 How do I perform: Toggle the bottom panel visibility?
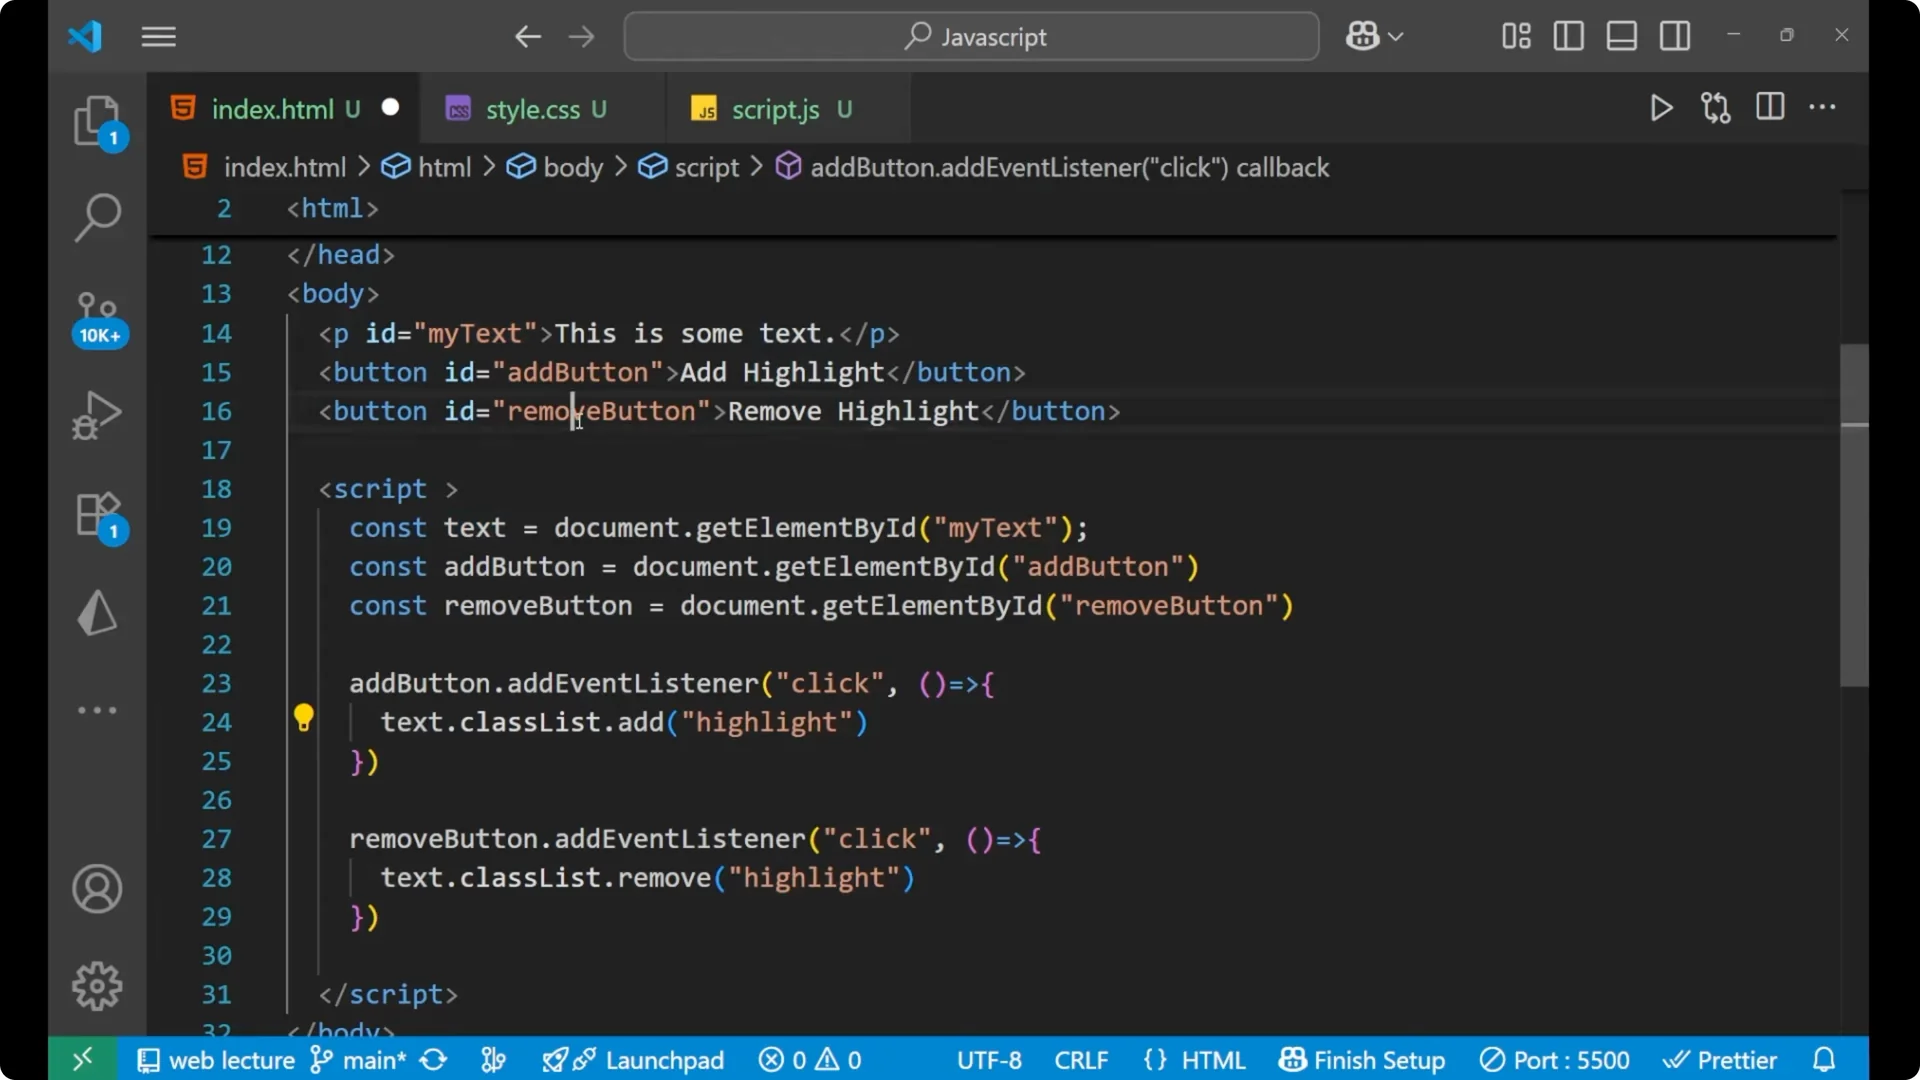[1621, 36]
